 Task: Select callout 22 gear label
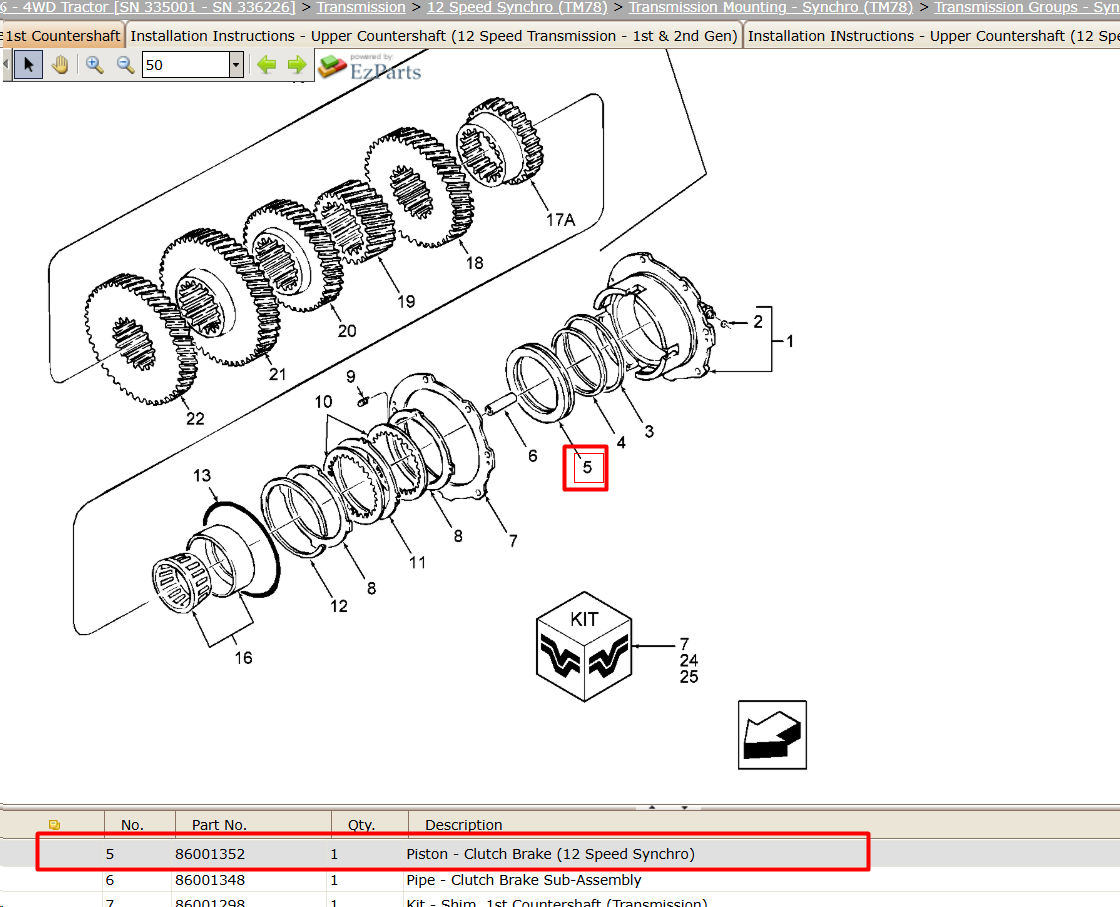point(195,419)
